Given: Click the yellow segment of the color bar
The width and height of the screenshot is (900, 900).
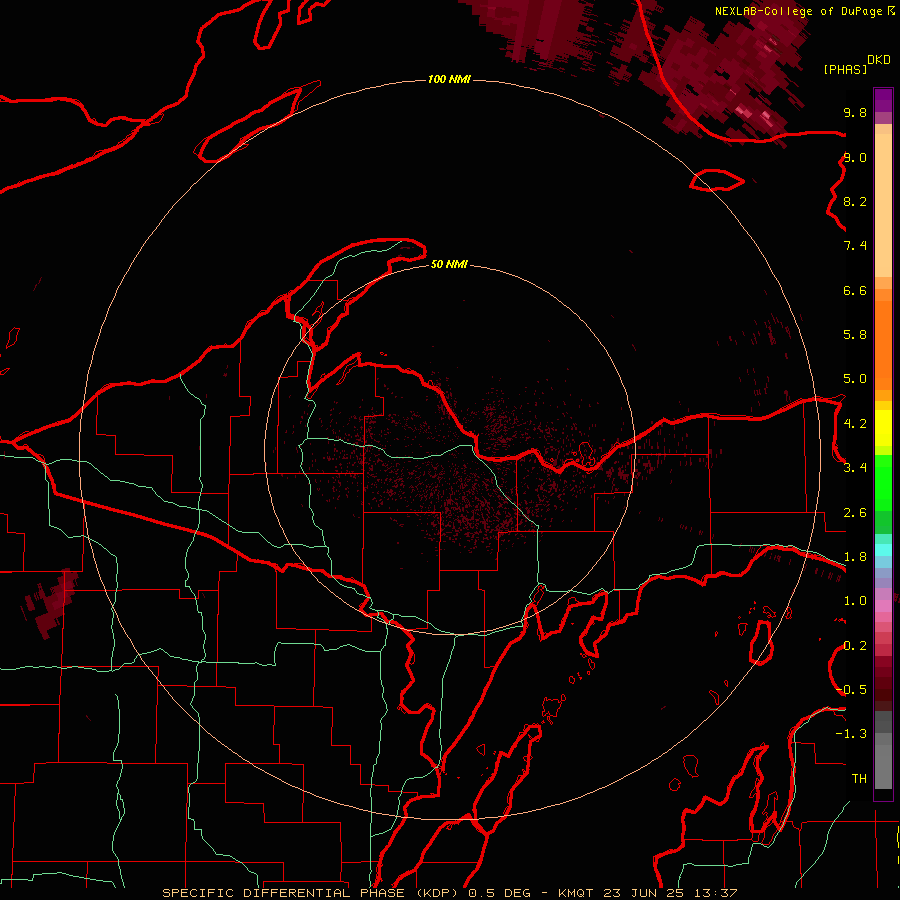Looking at the screenshot, I should click(x=883, y=428).
